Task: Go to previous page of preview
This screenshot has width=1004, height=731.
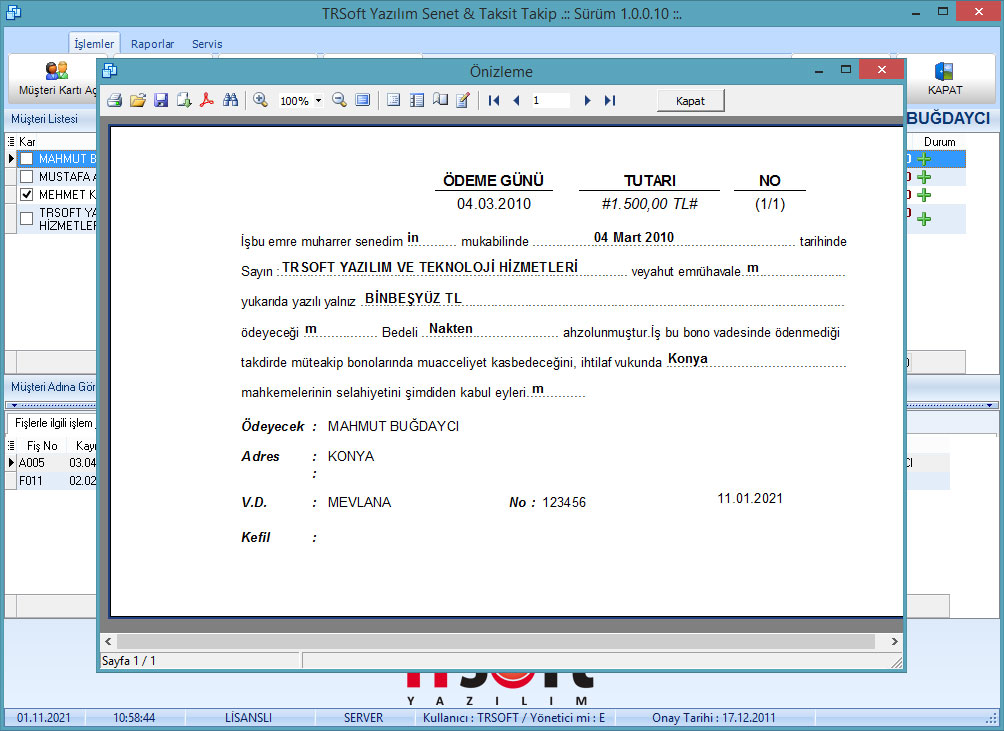Action: 517,100
